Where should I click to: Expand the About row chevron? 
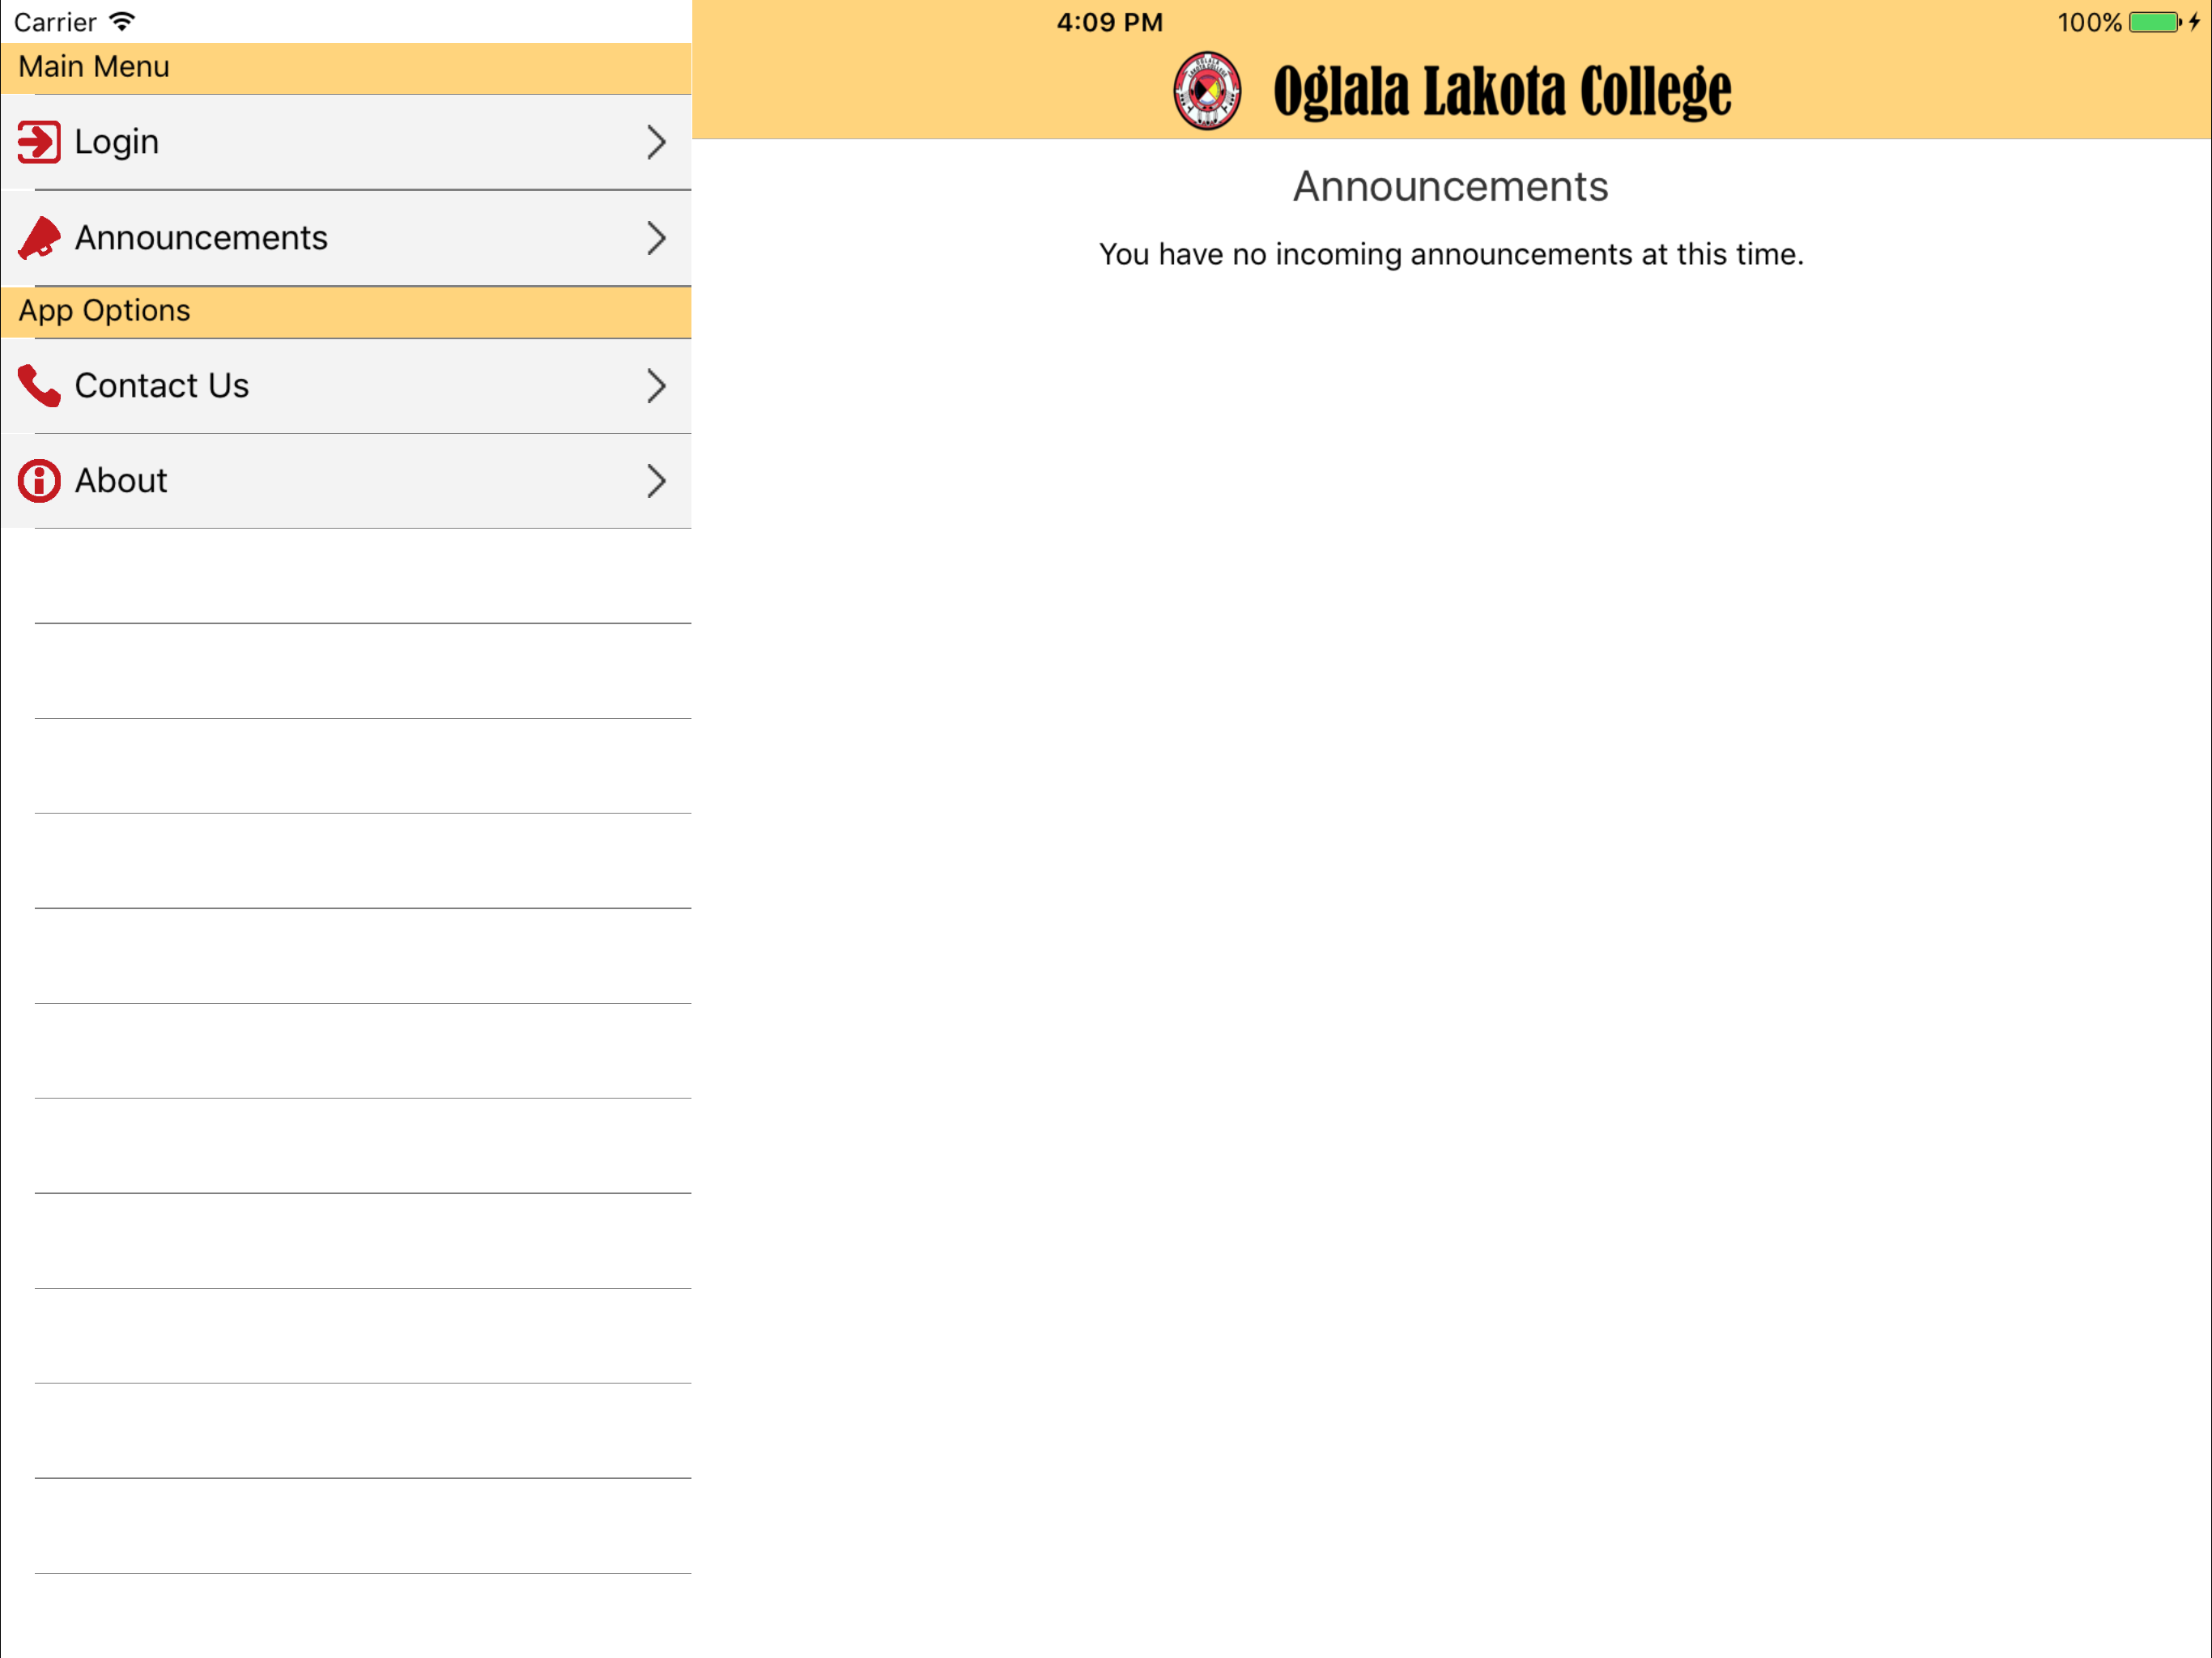click(x=656, y=481)
